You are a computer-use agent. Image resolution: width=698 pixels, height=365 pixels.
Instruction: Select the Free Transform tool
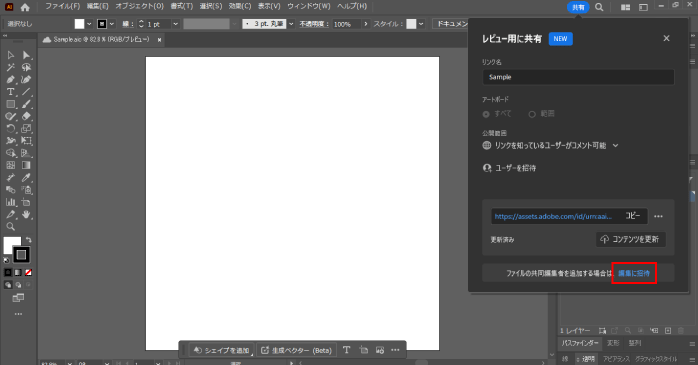click(26, 141)
